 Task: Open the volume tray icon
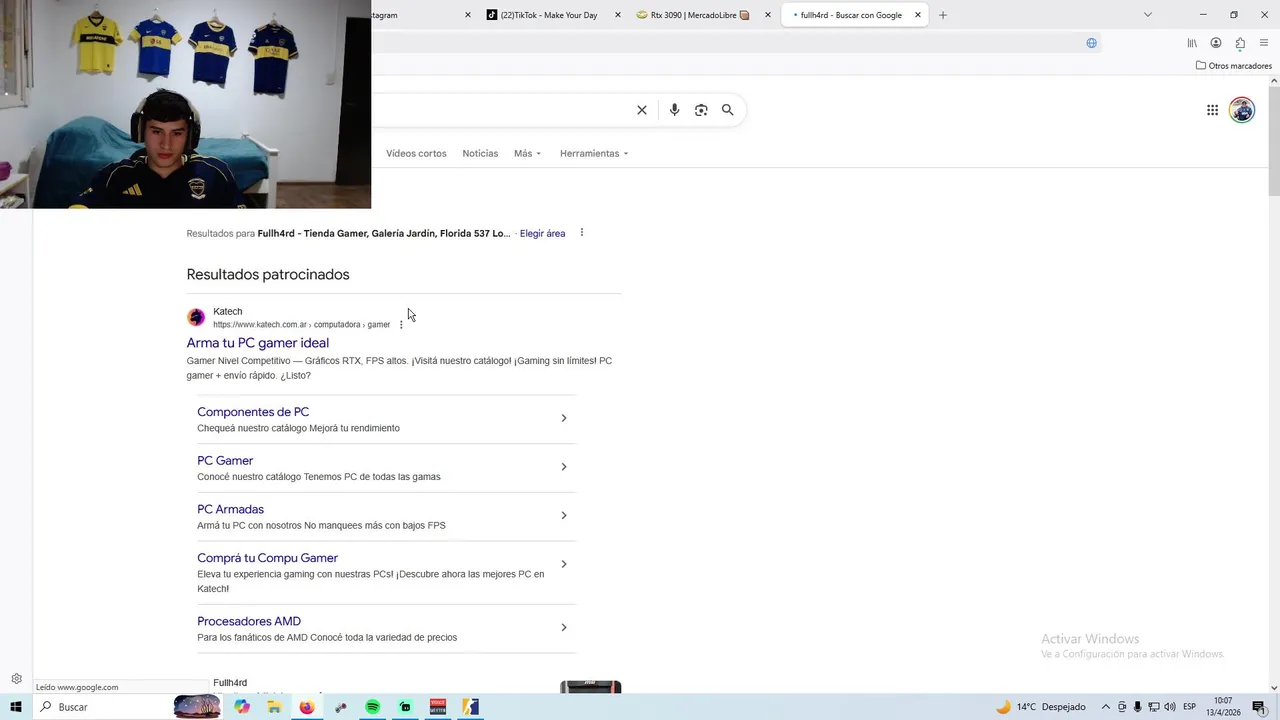tap(1169, 707)
